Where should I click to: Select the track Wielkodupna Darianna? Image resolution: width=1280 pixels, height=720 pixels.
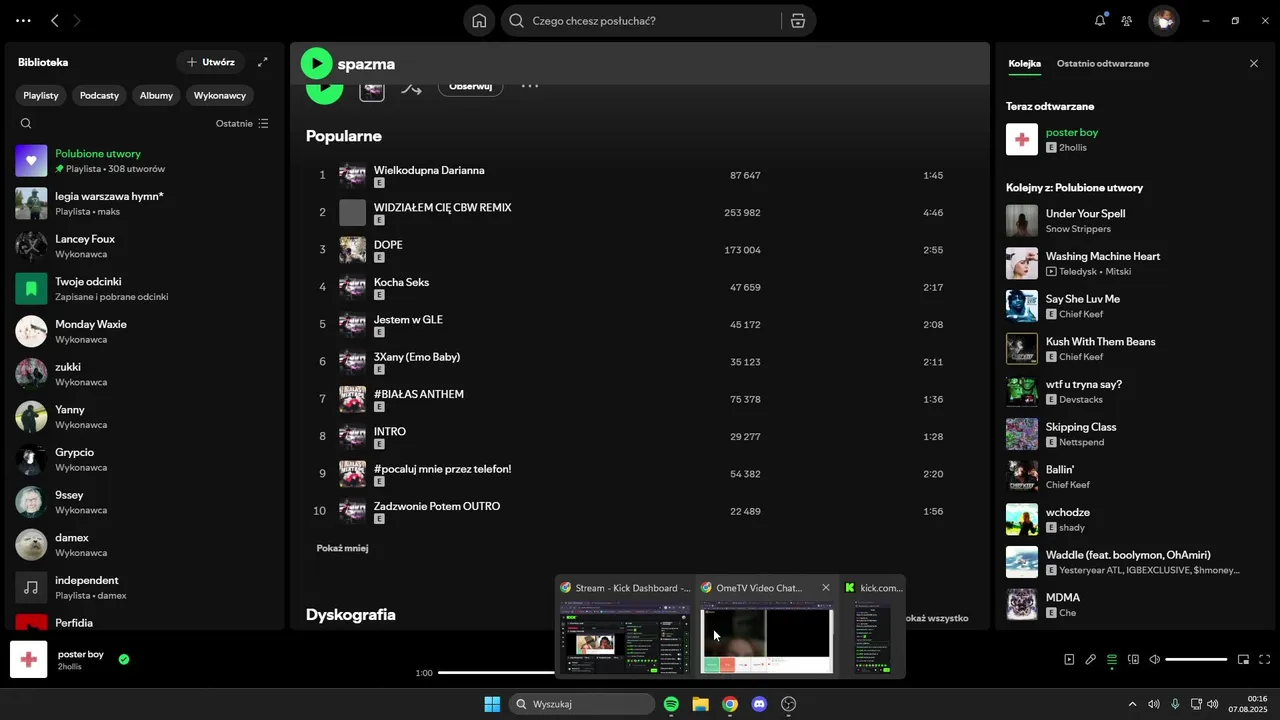[x=429, y=170]
